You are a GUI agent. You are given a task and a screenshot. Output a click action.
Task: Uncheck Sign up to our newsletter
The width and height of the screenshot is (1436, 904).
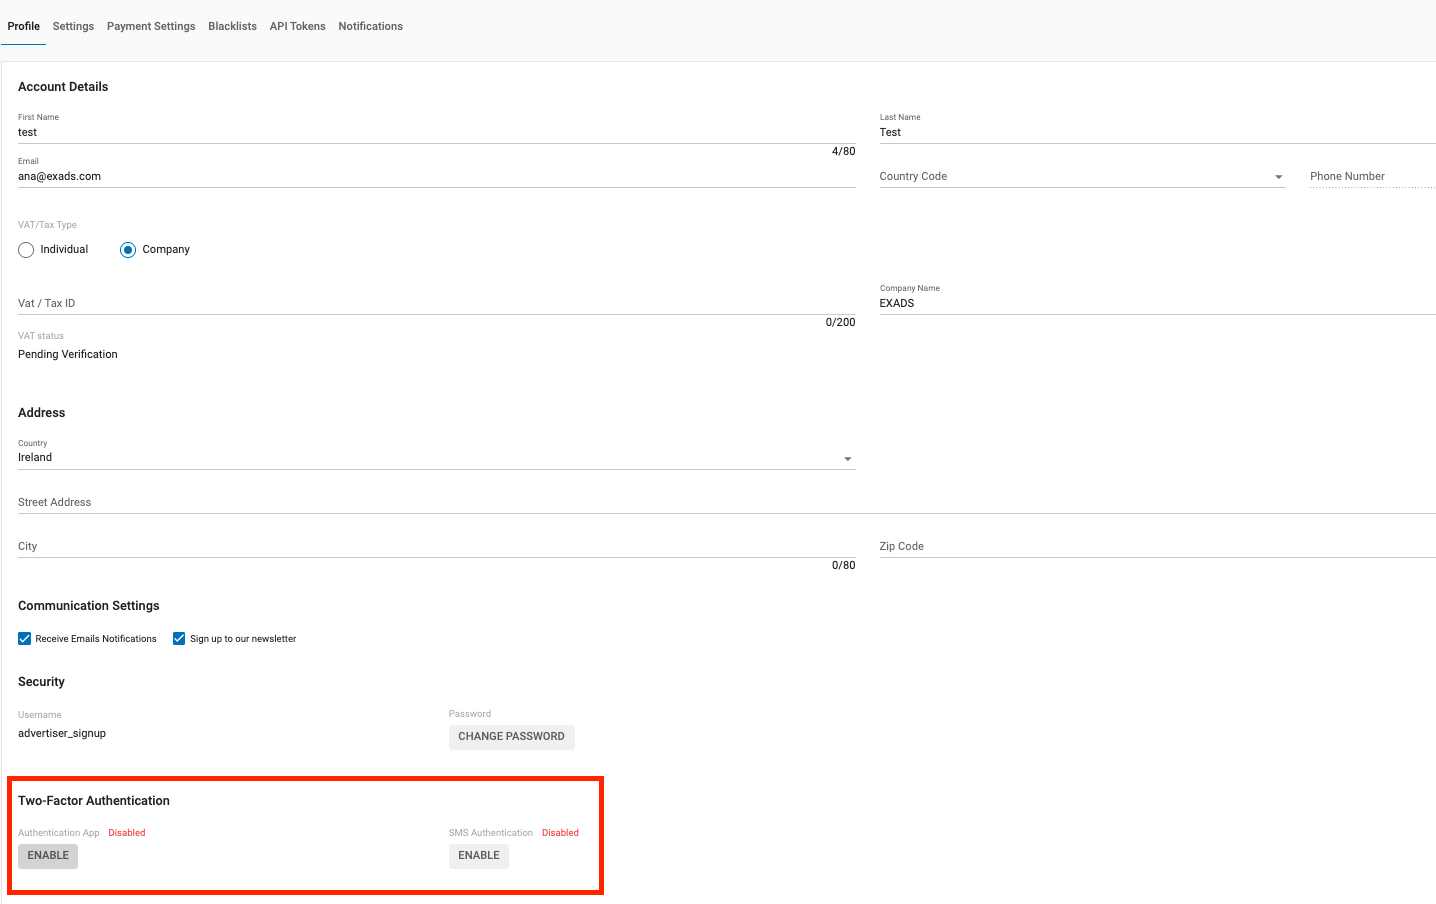[179, 639]
